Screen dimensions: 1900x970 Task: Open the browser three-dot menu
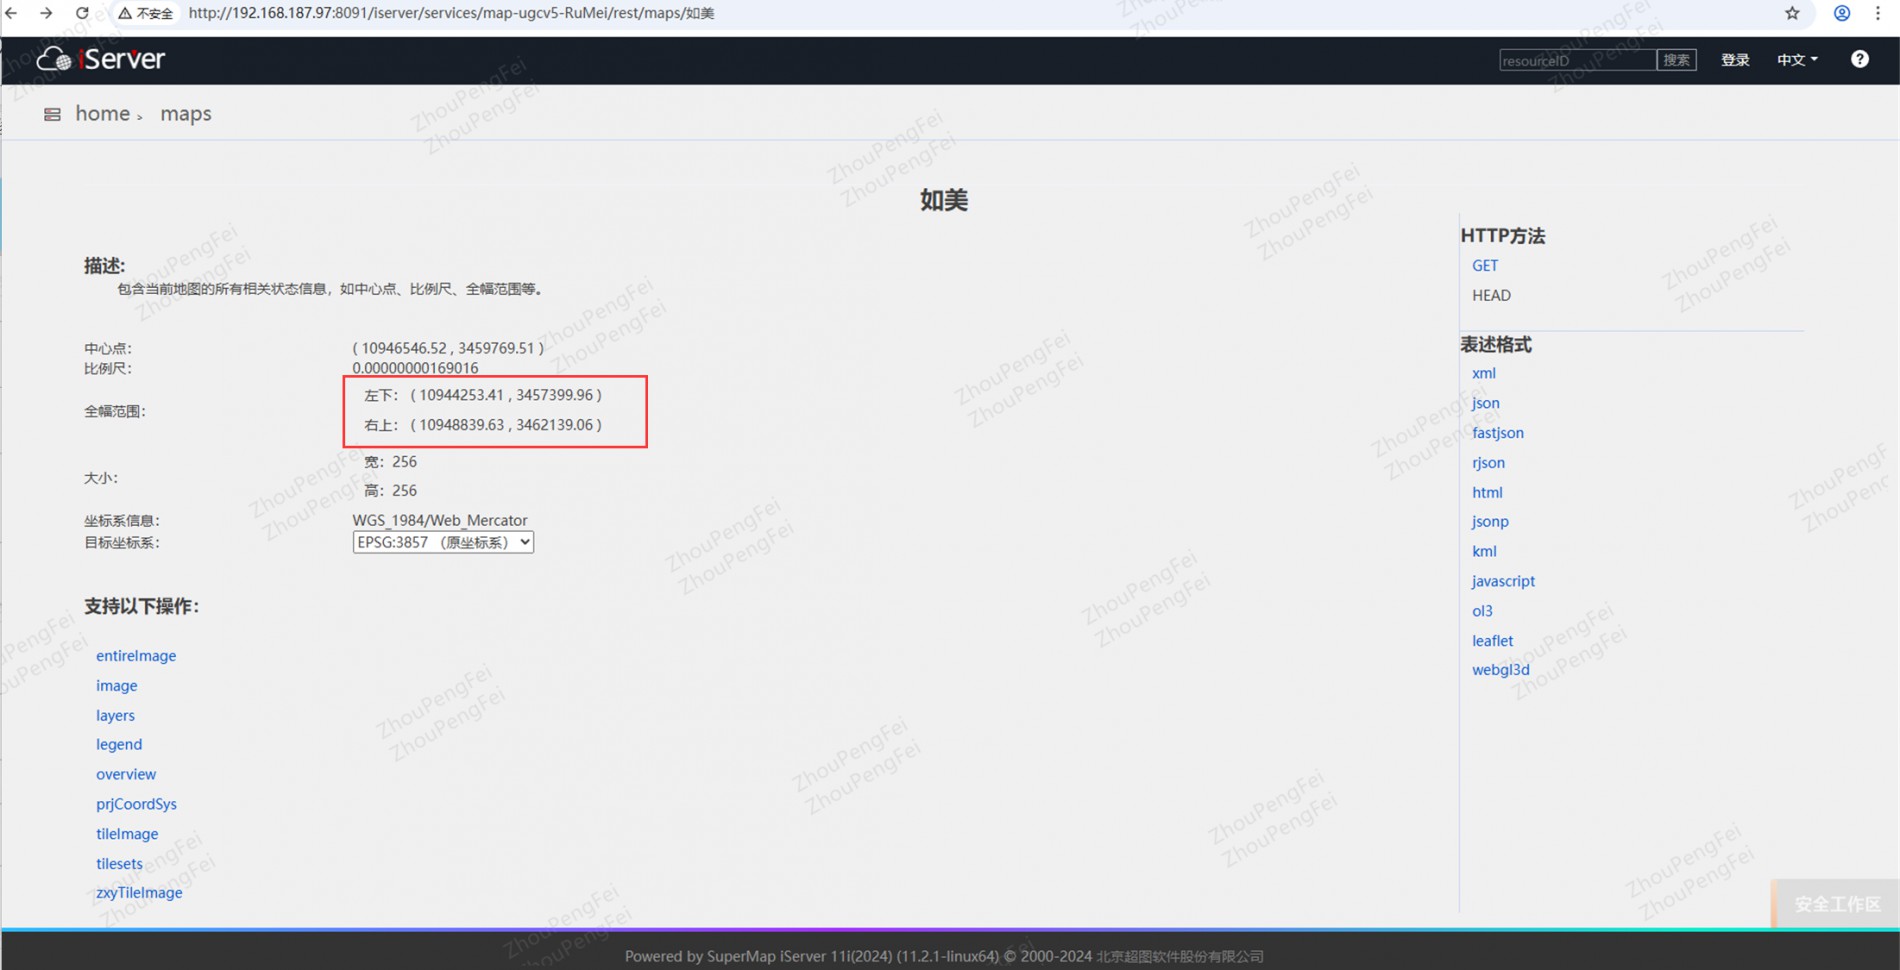pos(1877,13)
